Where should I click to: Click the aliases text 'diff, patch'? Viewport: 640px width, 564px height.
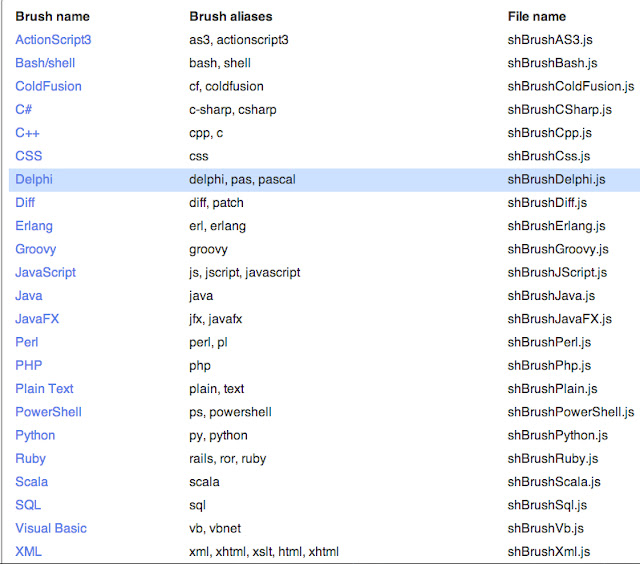point(216,203)
